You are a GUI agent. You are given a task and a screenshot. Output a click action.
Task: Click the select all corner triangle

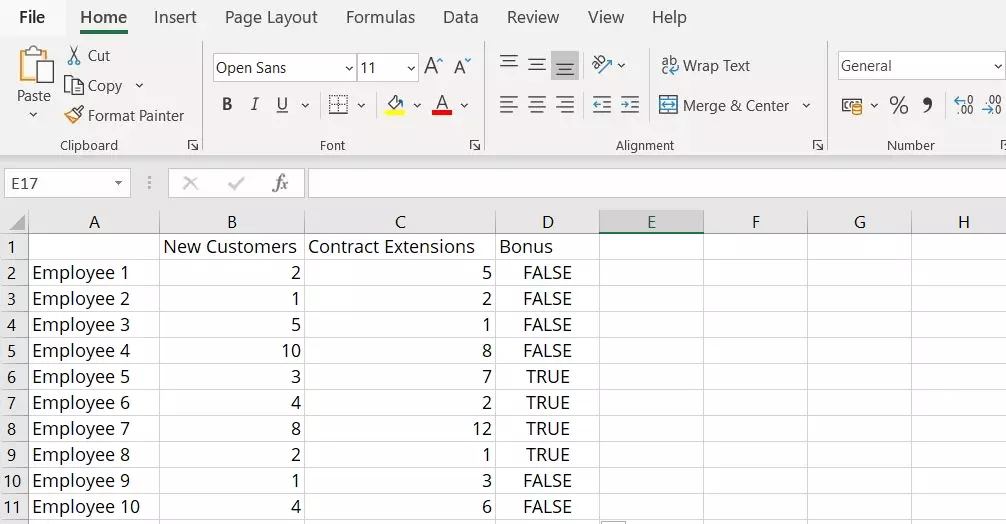point(17,223)
